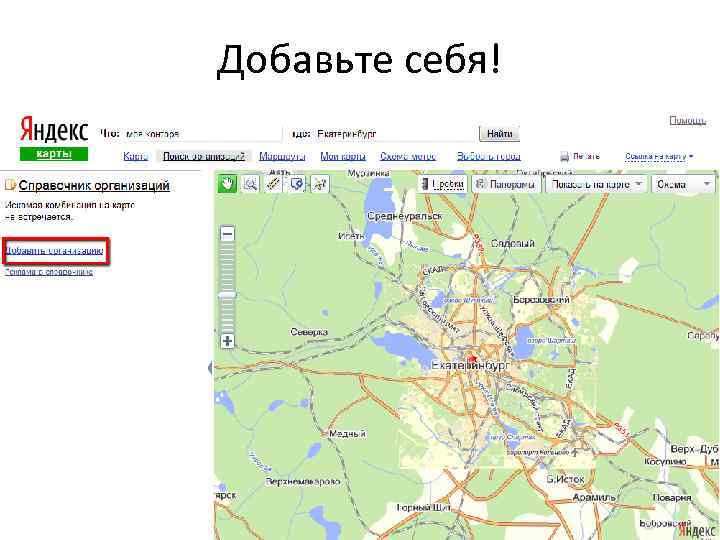Click the Что search input field
Image resolution: width=720 pixels, height=540 pixels.
[202, 134]
